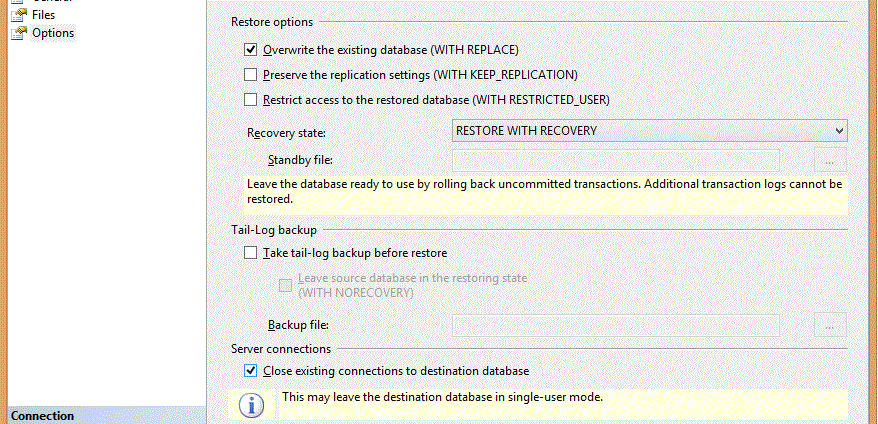Screen dimensions: 878x424
Task: Click the Connection section header
Action: 43,416
